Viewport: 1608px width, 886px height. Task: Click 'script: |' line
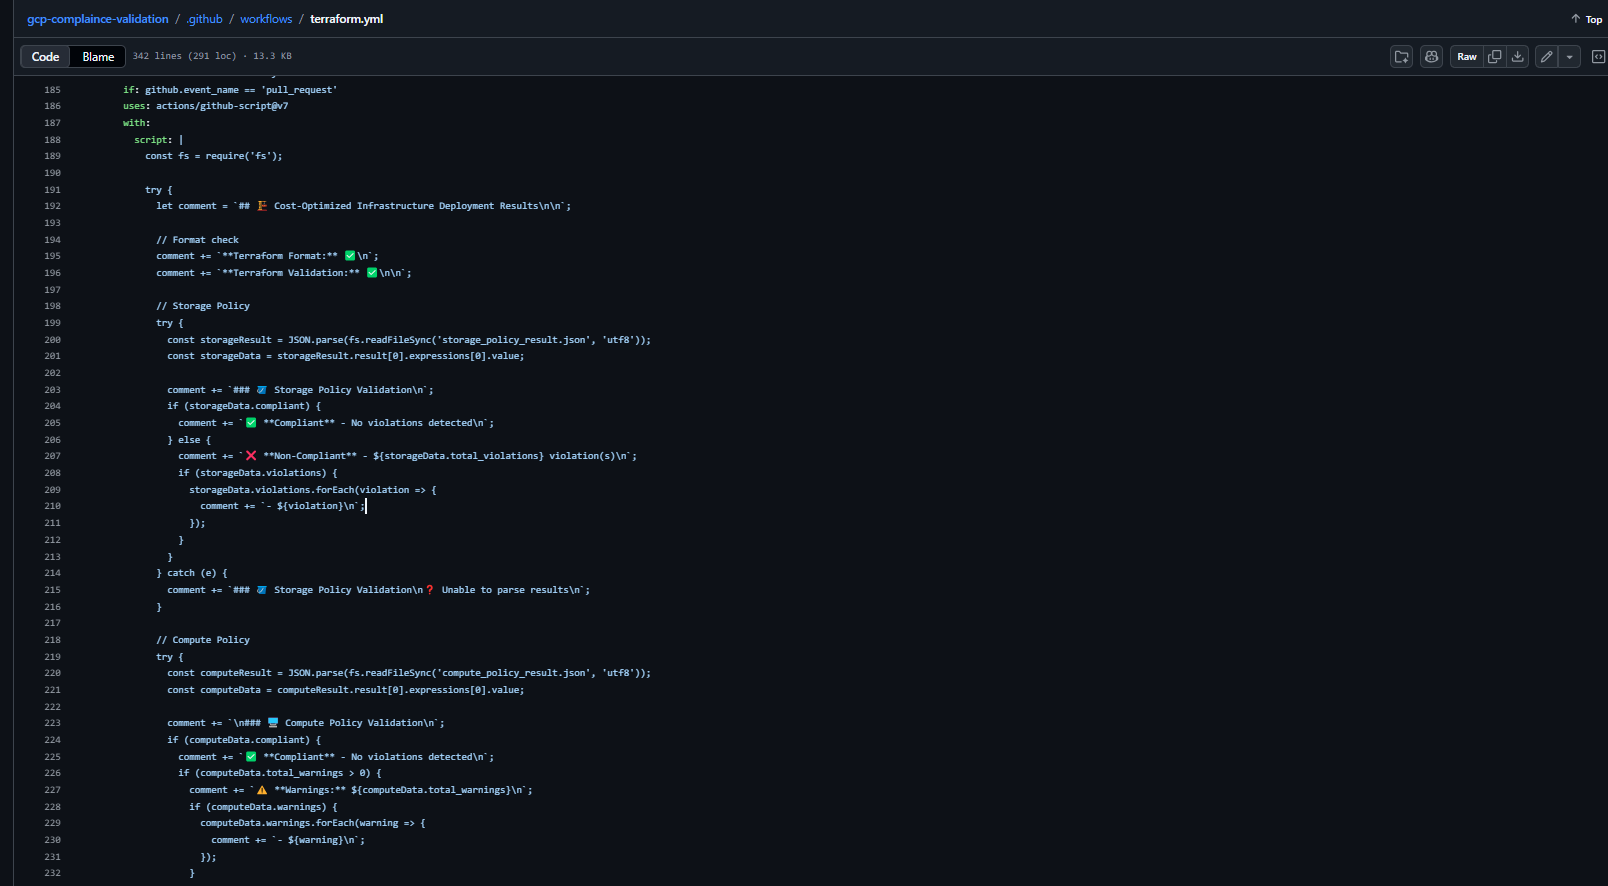point(159,140)
